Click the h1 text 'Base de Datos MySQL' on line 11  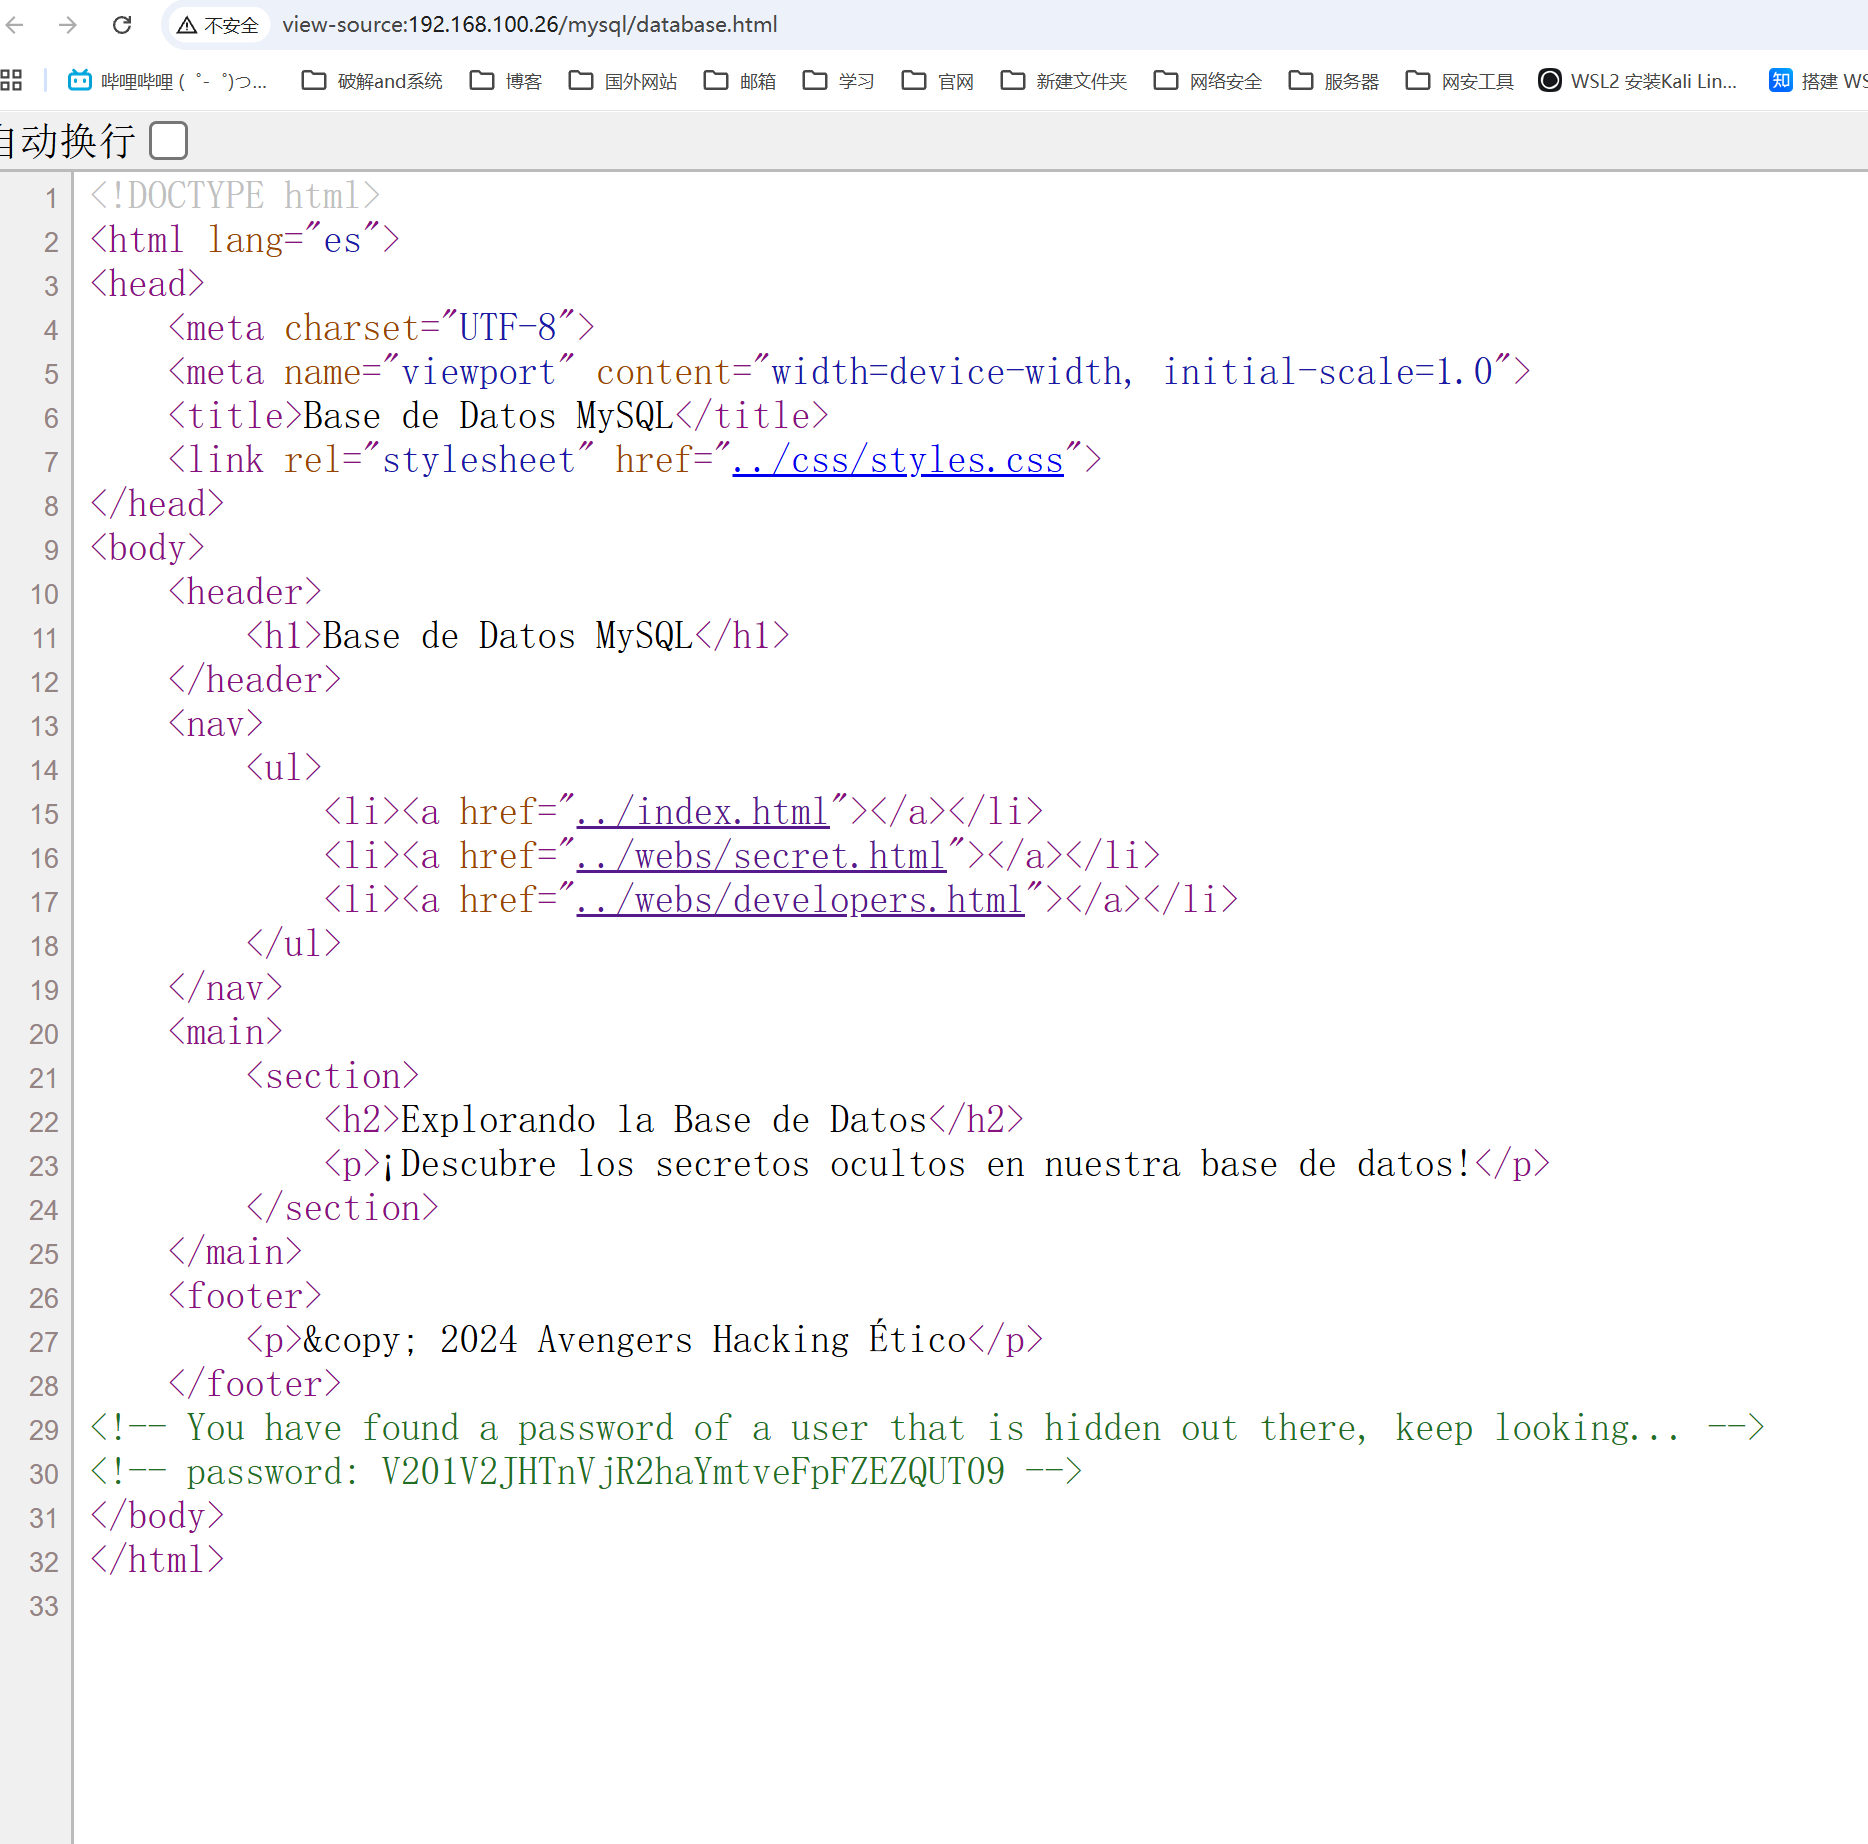click(508, 636)
